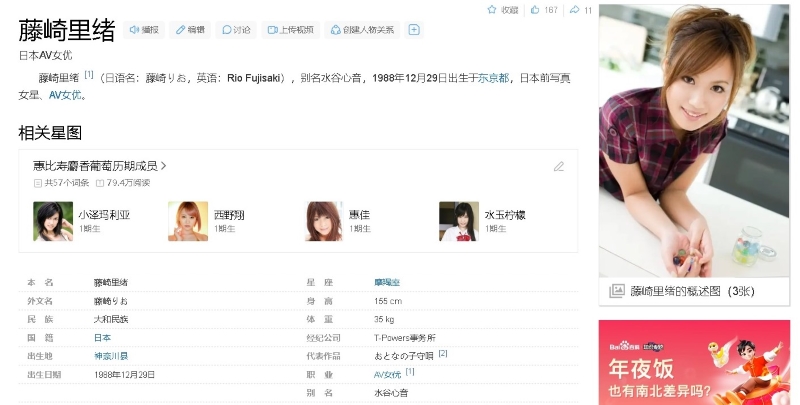800x405 pixels.
Task: Click the 创建人物关系 button
Action: pos(362,30)
